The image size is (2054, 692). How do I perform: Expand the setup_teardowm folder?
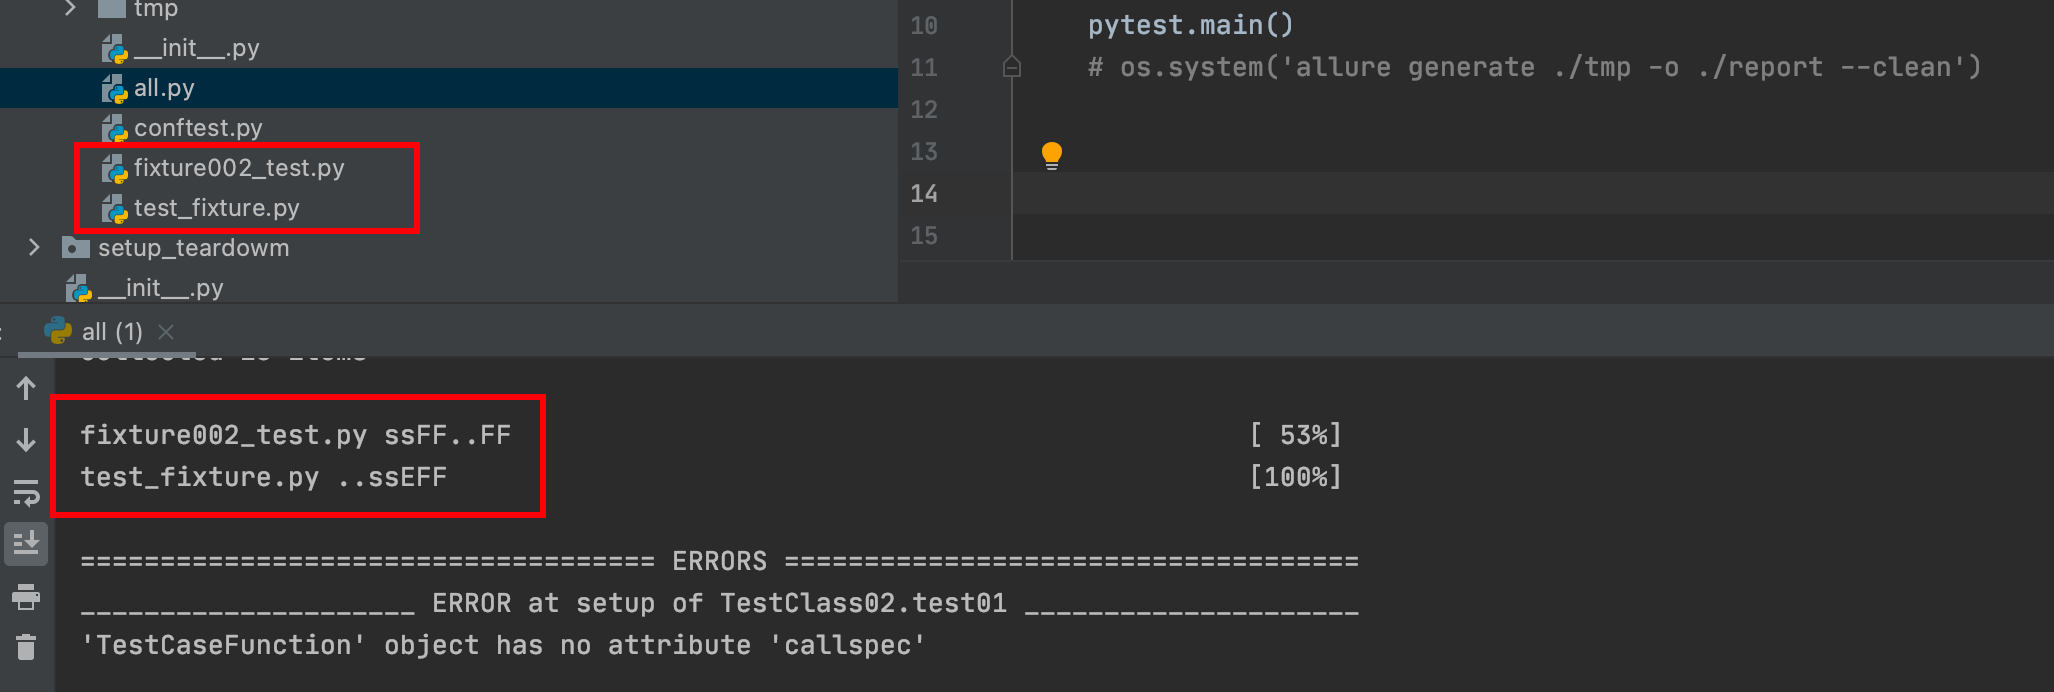pyautogui.click(x=34, y=248)
